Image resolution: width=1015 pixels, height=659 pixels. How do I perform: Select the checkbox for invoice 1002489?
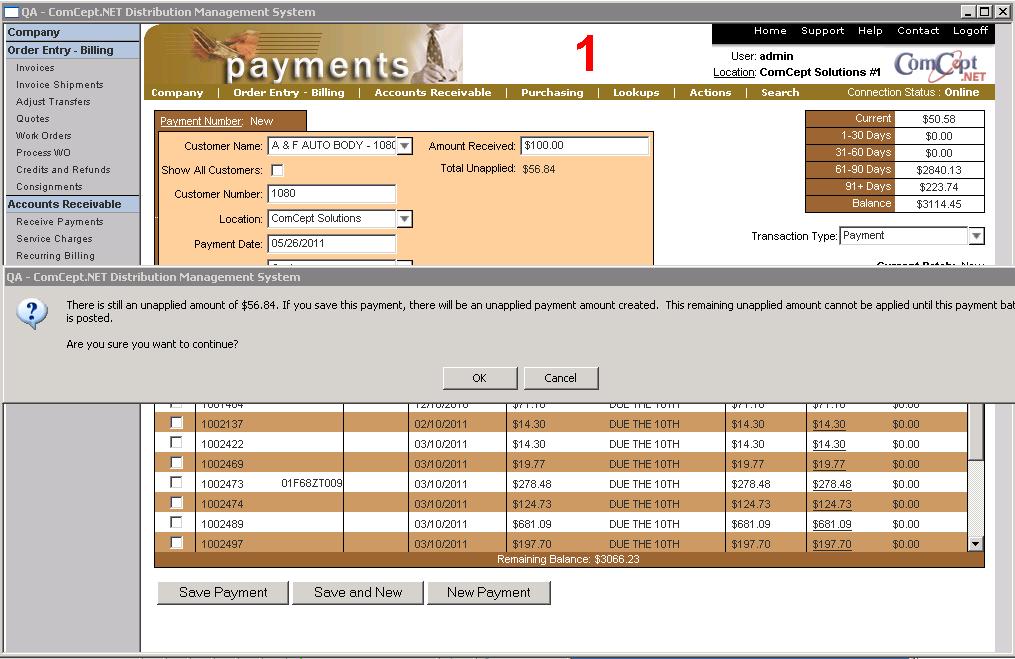(x=177, y=523)
